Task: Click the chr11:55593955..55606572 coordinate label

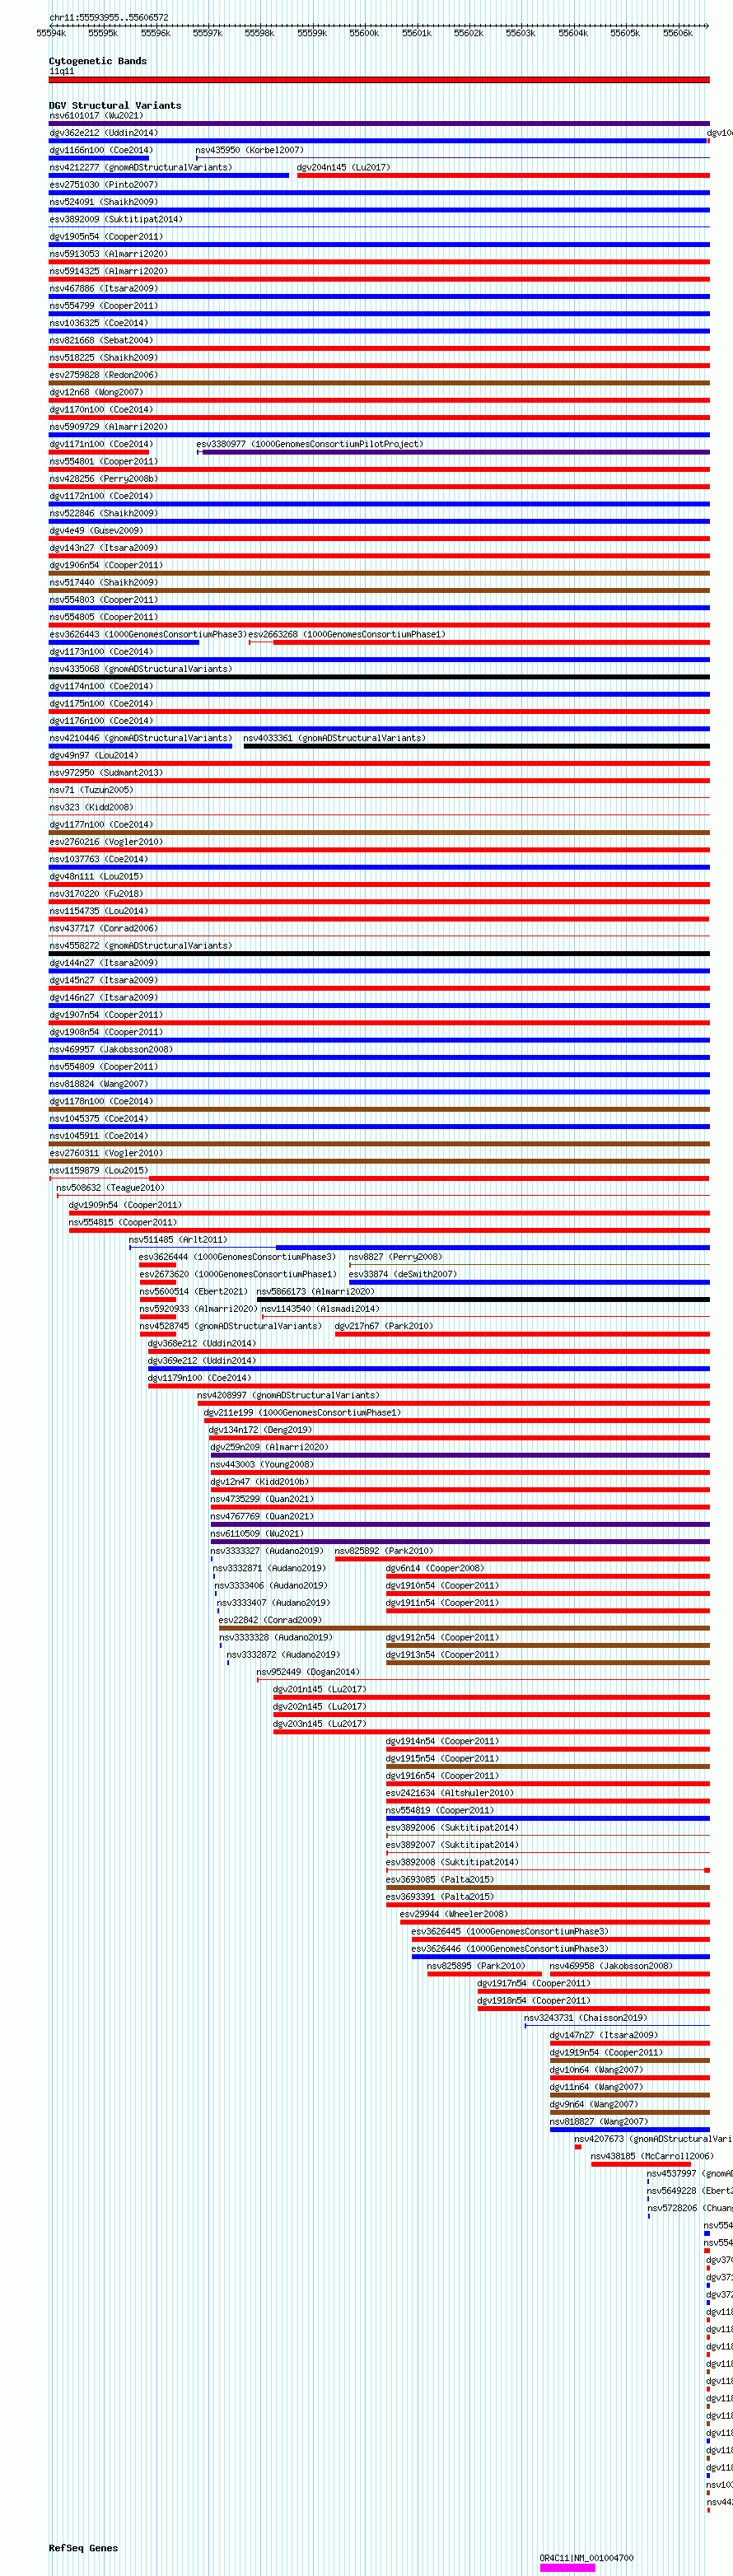Action: click(x=109, y=17)
